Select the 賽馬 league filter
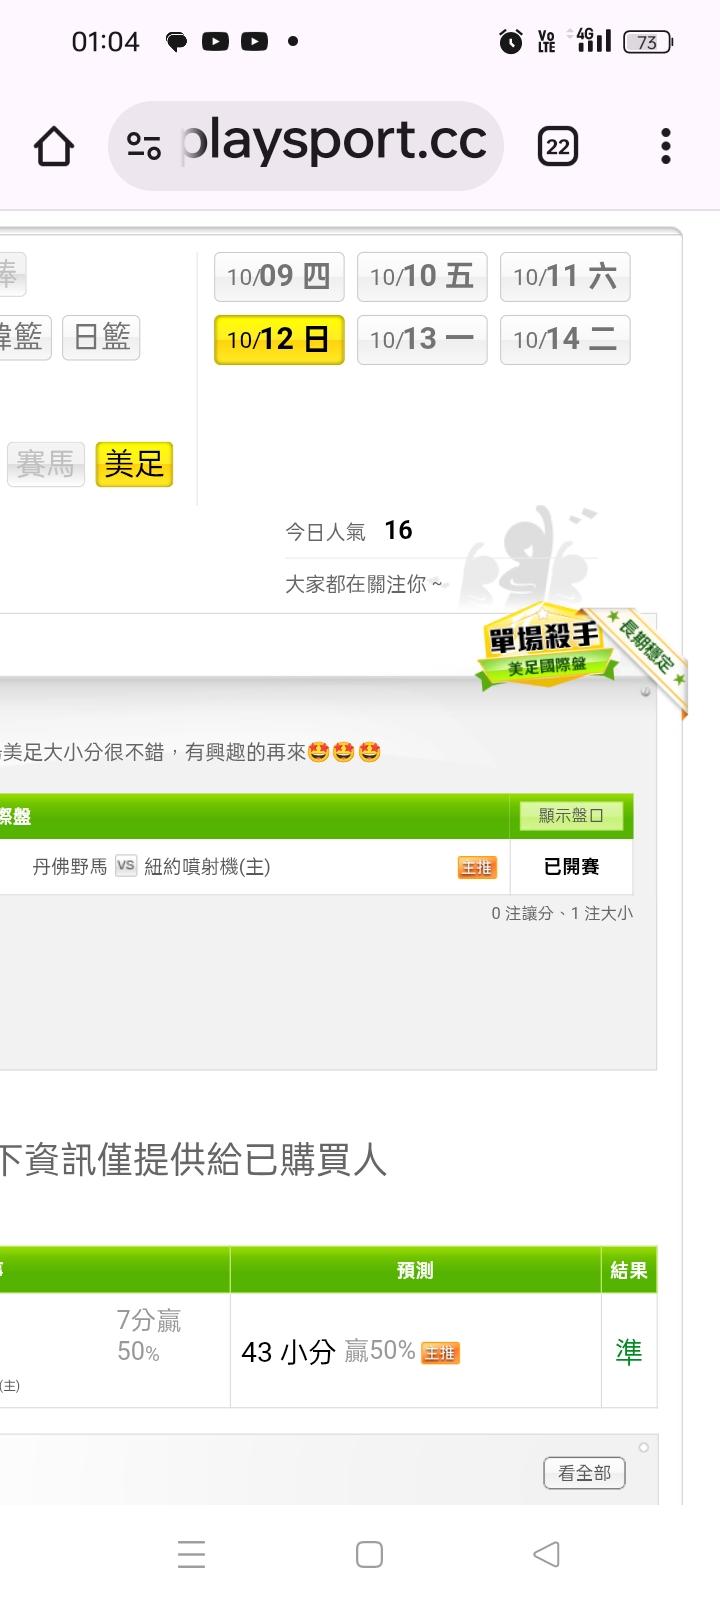Image resolution: width=720 pixels, height=1604 pixels. [x=45, y=464]
